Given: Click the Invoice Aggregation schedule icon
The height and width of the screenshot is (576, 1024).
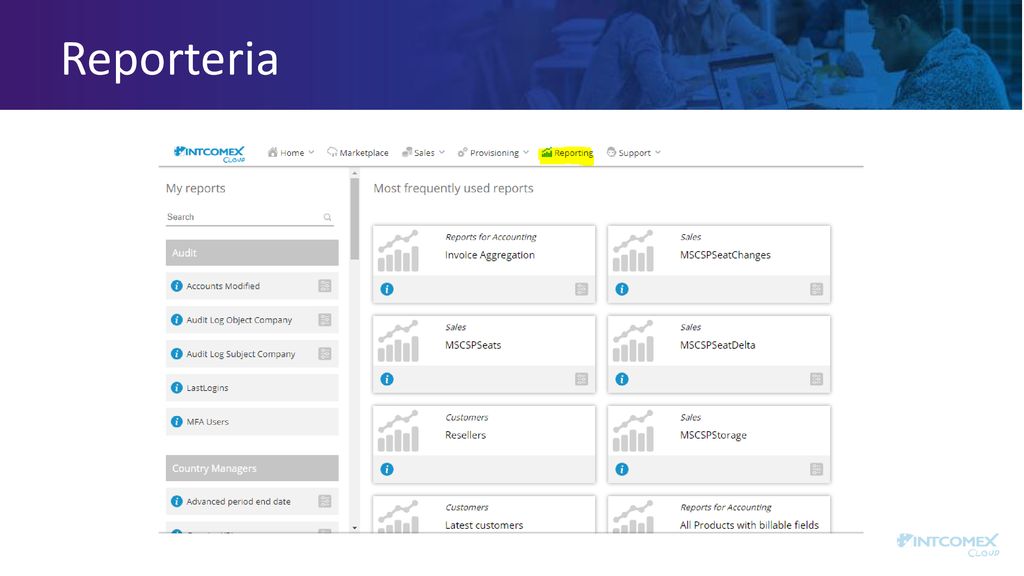Looking at the screenshot, I should point(581,289).
